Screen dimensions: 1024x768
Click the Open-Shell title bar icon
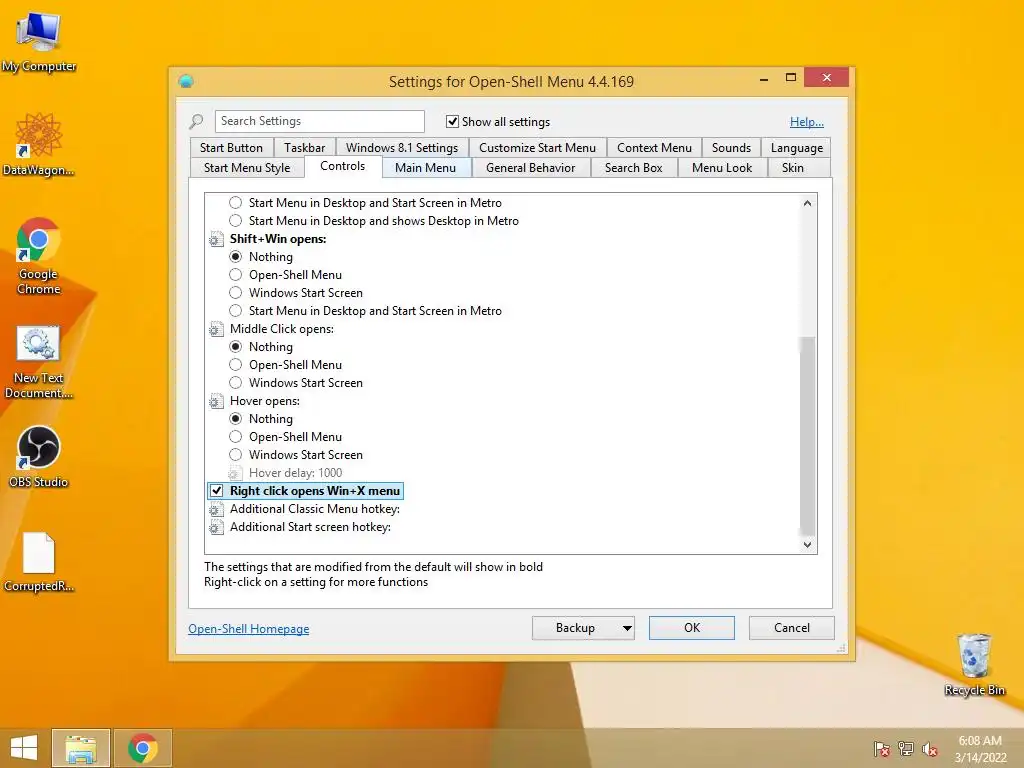[x=186, y=81]
